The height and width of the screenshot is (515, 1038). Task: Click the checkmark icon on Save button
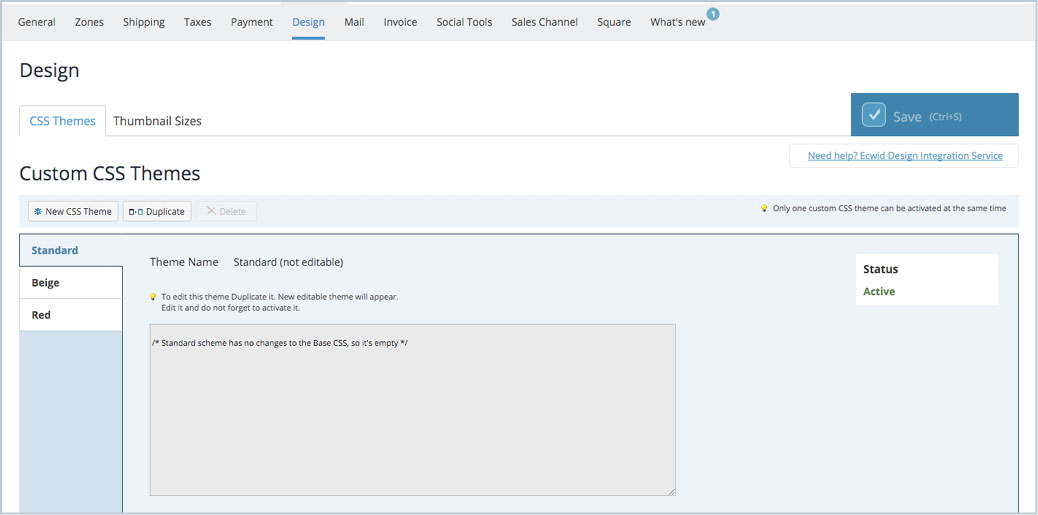(874, 115)
